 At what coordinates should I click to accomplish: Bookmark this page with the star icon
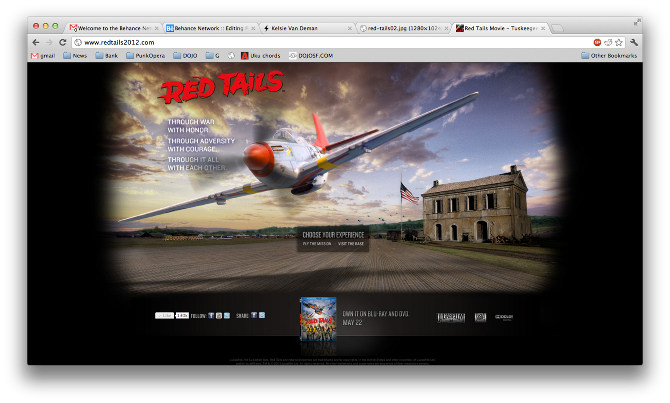click(x=619, y=42)
